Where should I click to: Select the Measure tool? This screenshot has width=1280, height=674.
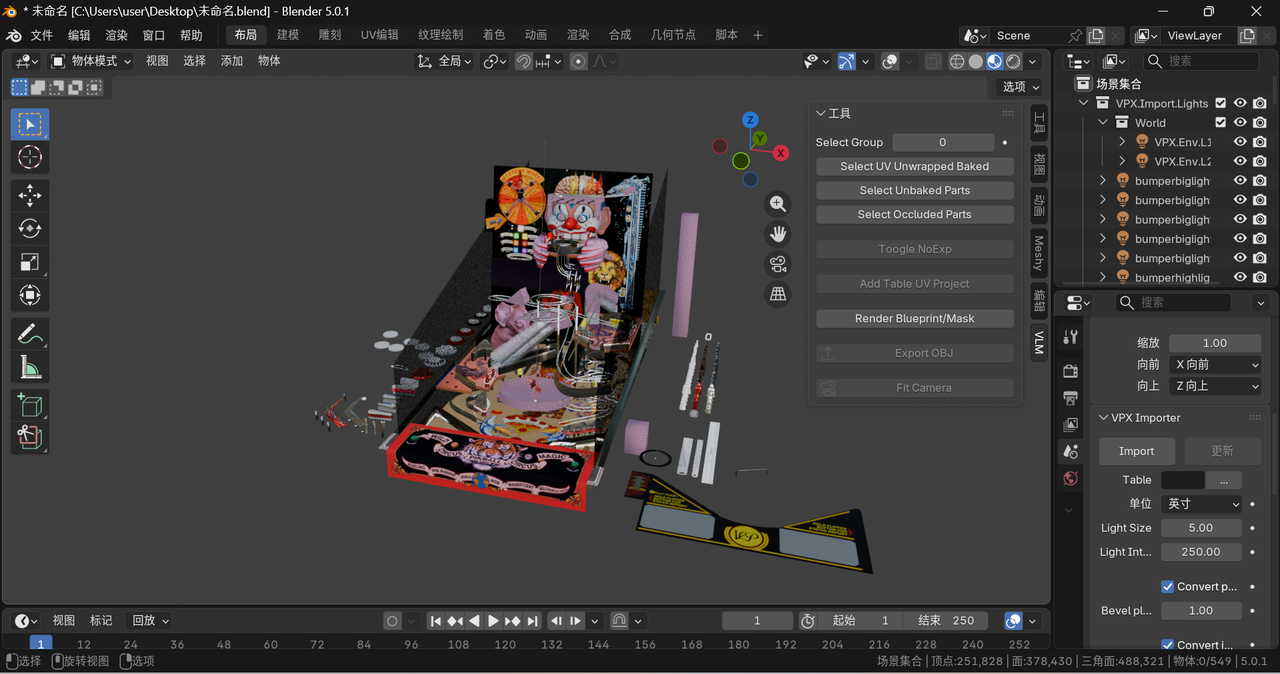tap(30, 367)
